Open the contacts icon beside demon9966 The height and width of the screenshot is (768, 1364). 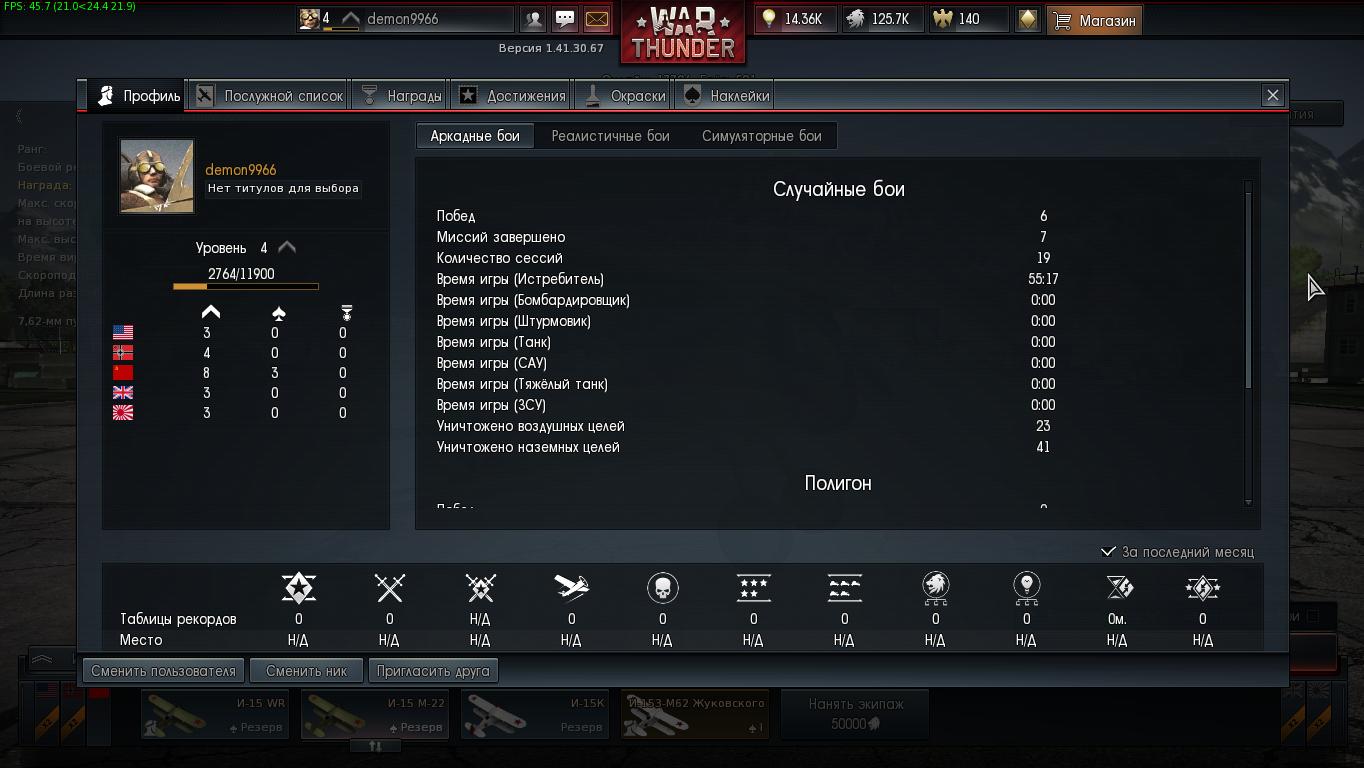tap(534, 19)
